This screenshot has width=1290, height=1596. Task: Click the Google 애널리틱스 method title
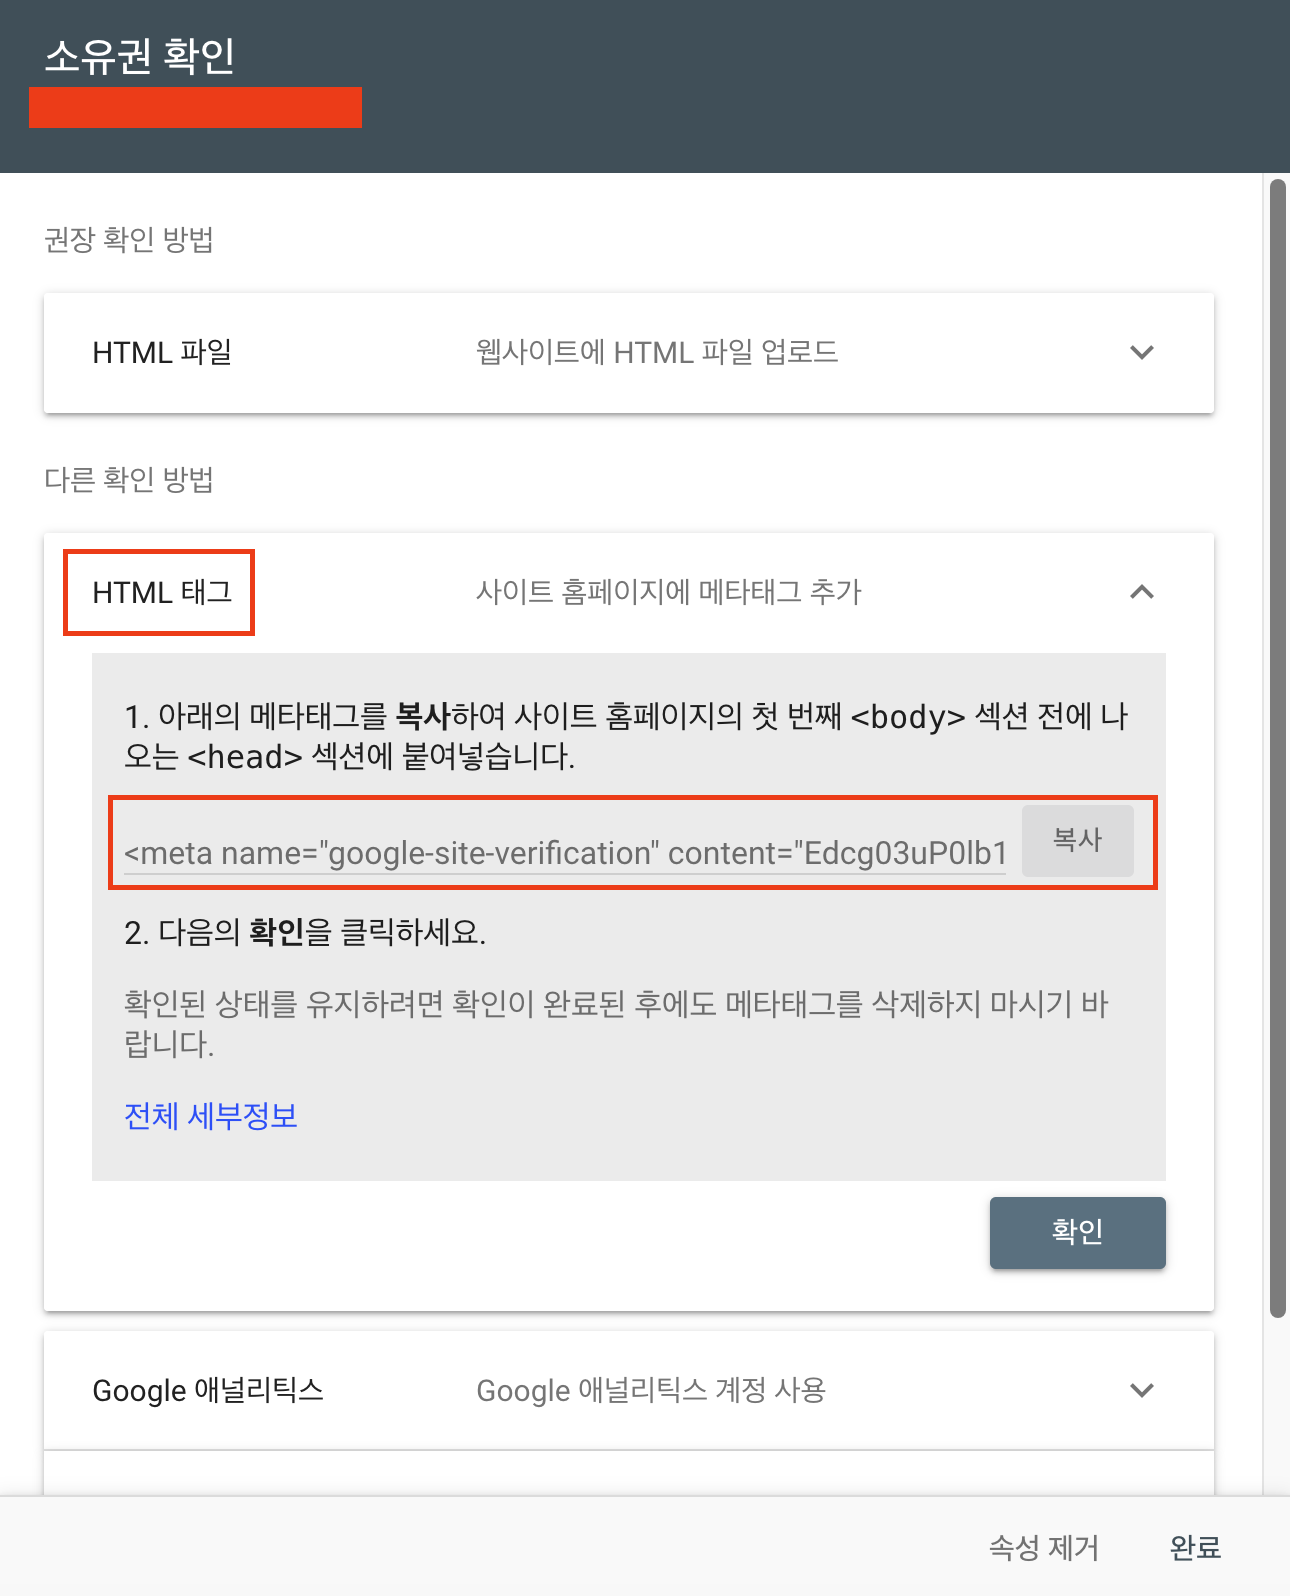point(208,1390)
